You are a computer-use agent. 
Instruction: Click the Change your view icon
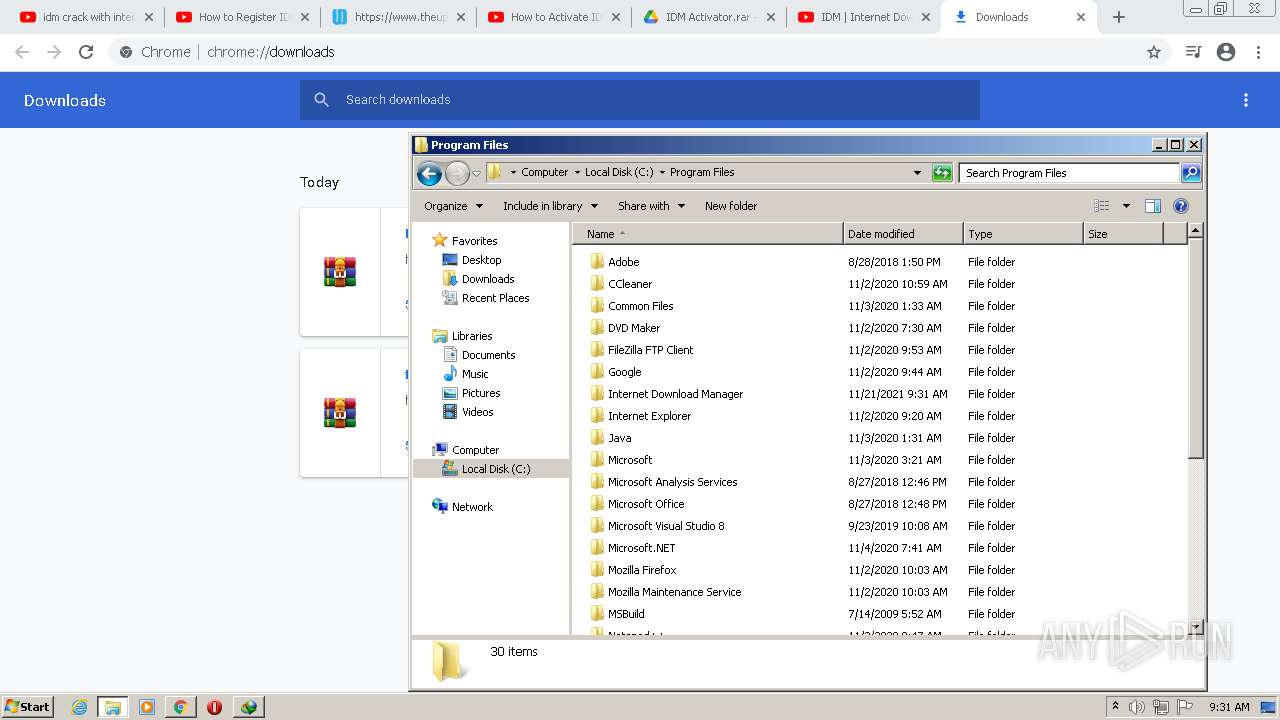pyautogui.click(x=1102, y=206)
